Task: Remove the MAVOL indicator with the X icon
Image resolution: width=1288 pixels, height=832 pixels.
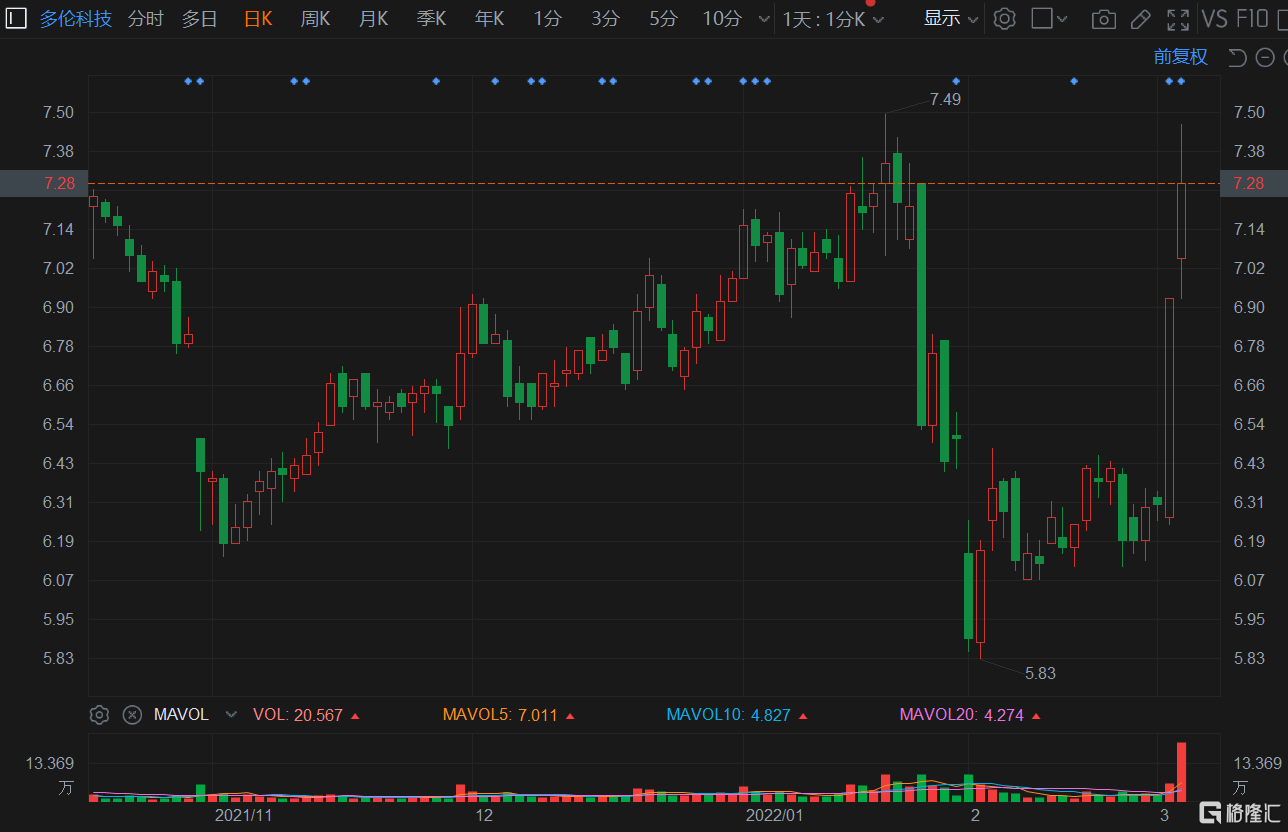Action: tap(132, 715)
